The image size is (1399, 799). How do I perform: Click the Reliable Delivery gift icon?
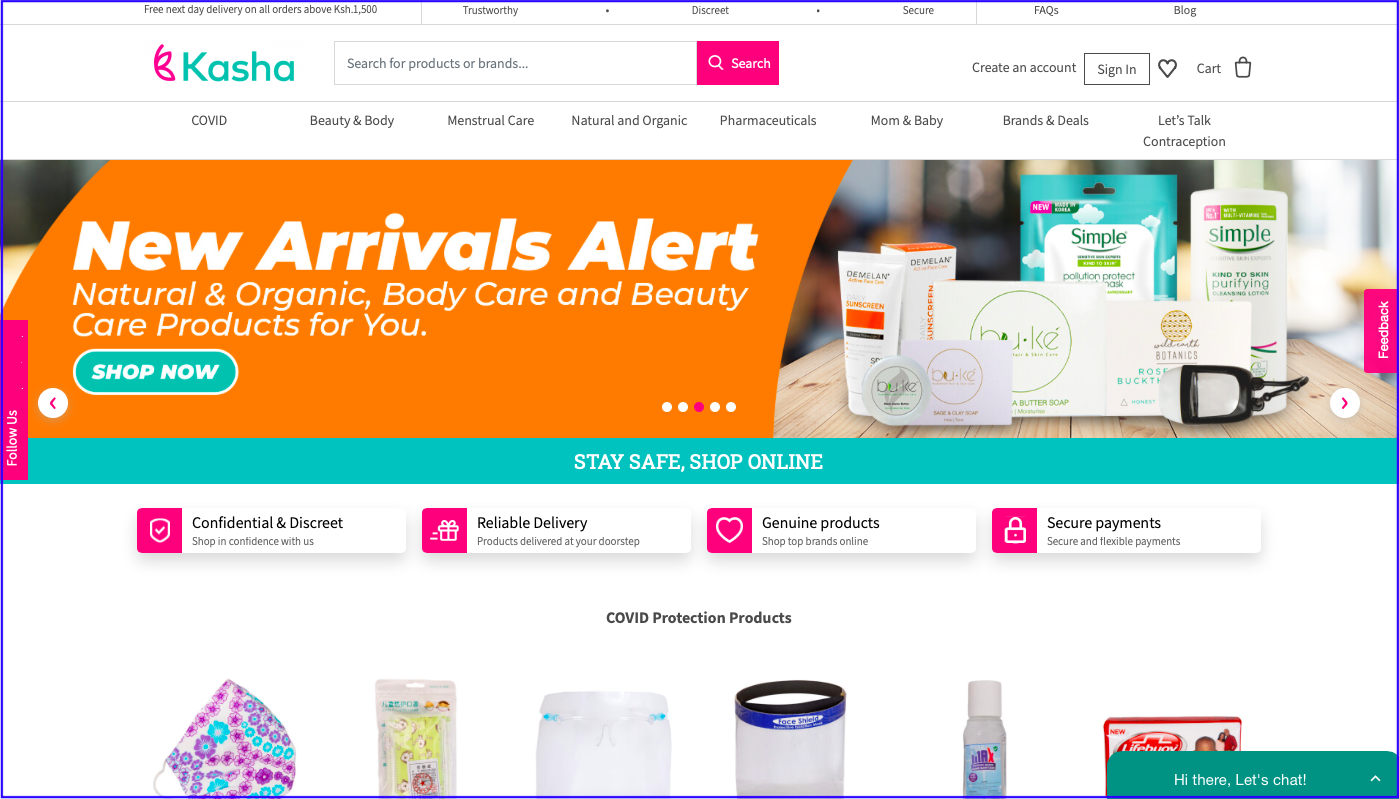coord(445,530)
